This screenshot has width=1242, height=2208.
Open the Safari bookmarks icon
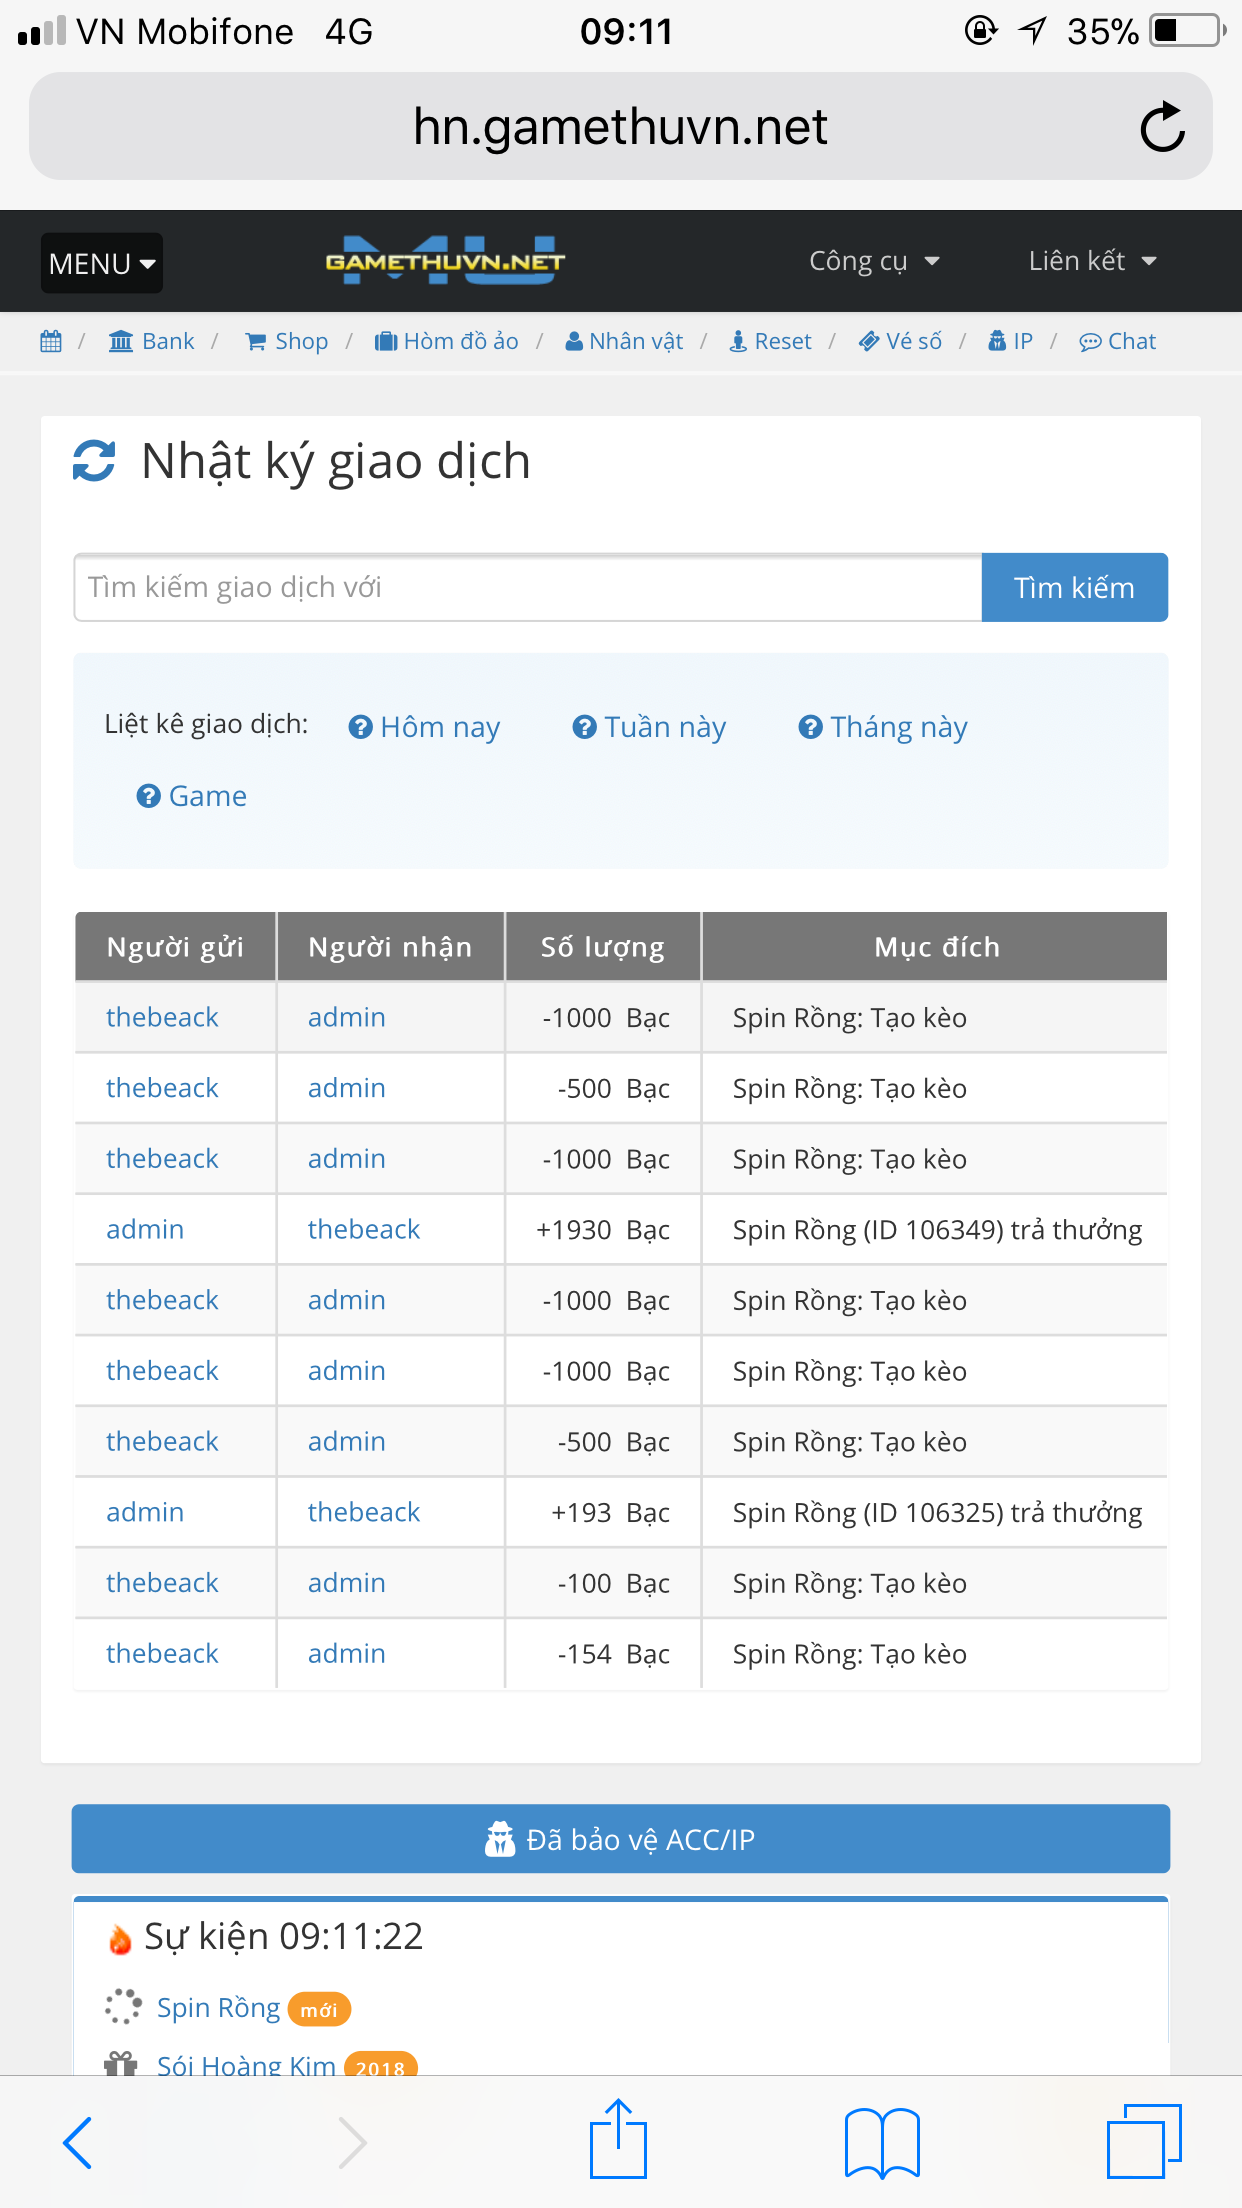[882, 2142]
